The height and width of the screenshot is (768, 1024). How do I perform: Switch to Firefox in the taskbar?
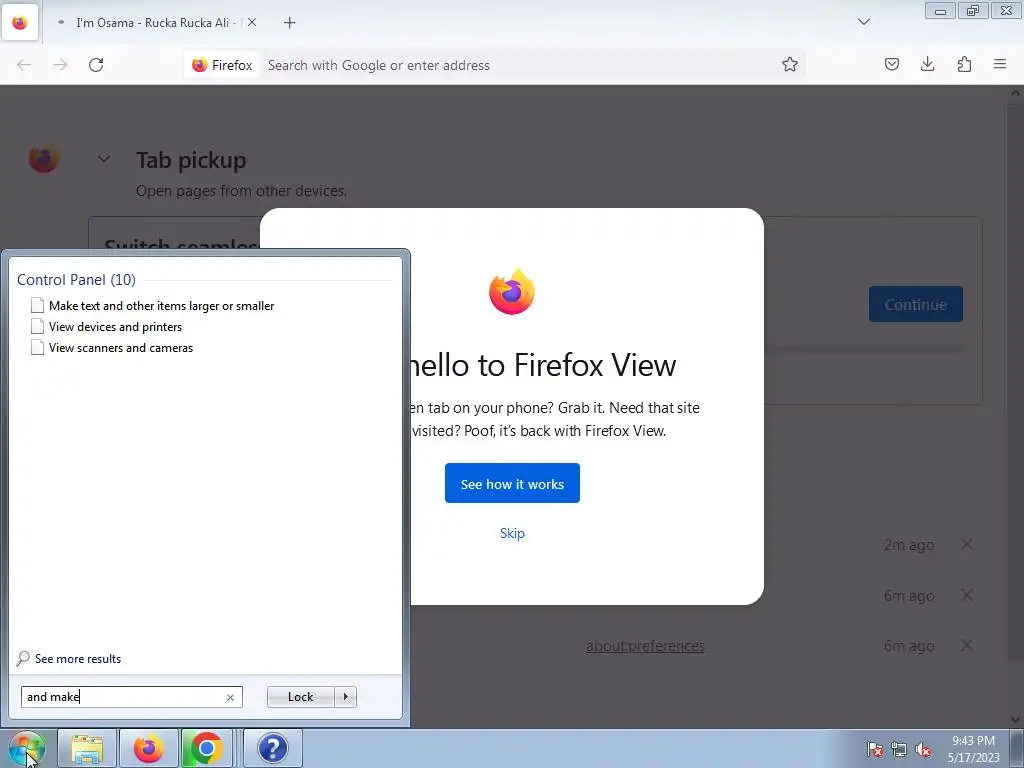[149, 748]
